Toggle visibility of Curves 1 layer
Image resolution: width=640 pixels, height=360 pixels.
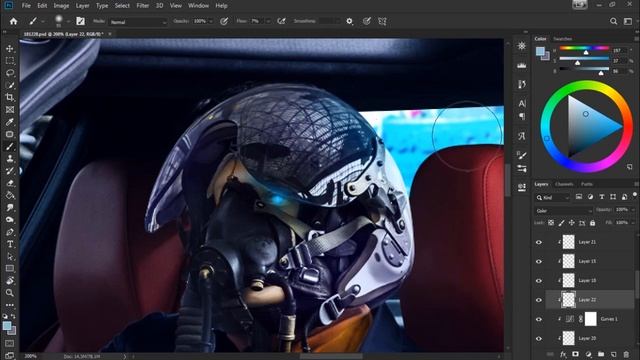click(539, 319)
